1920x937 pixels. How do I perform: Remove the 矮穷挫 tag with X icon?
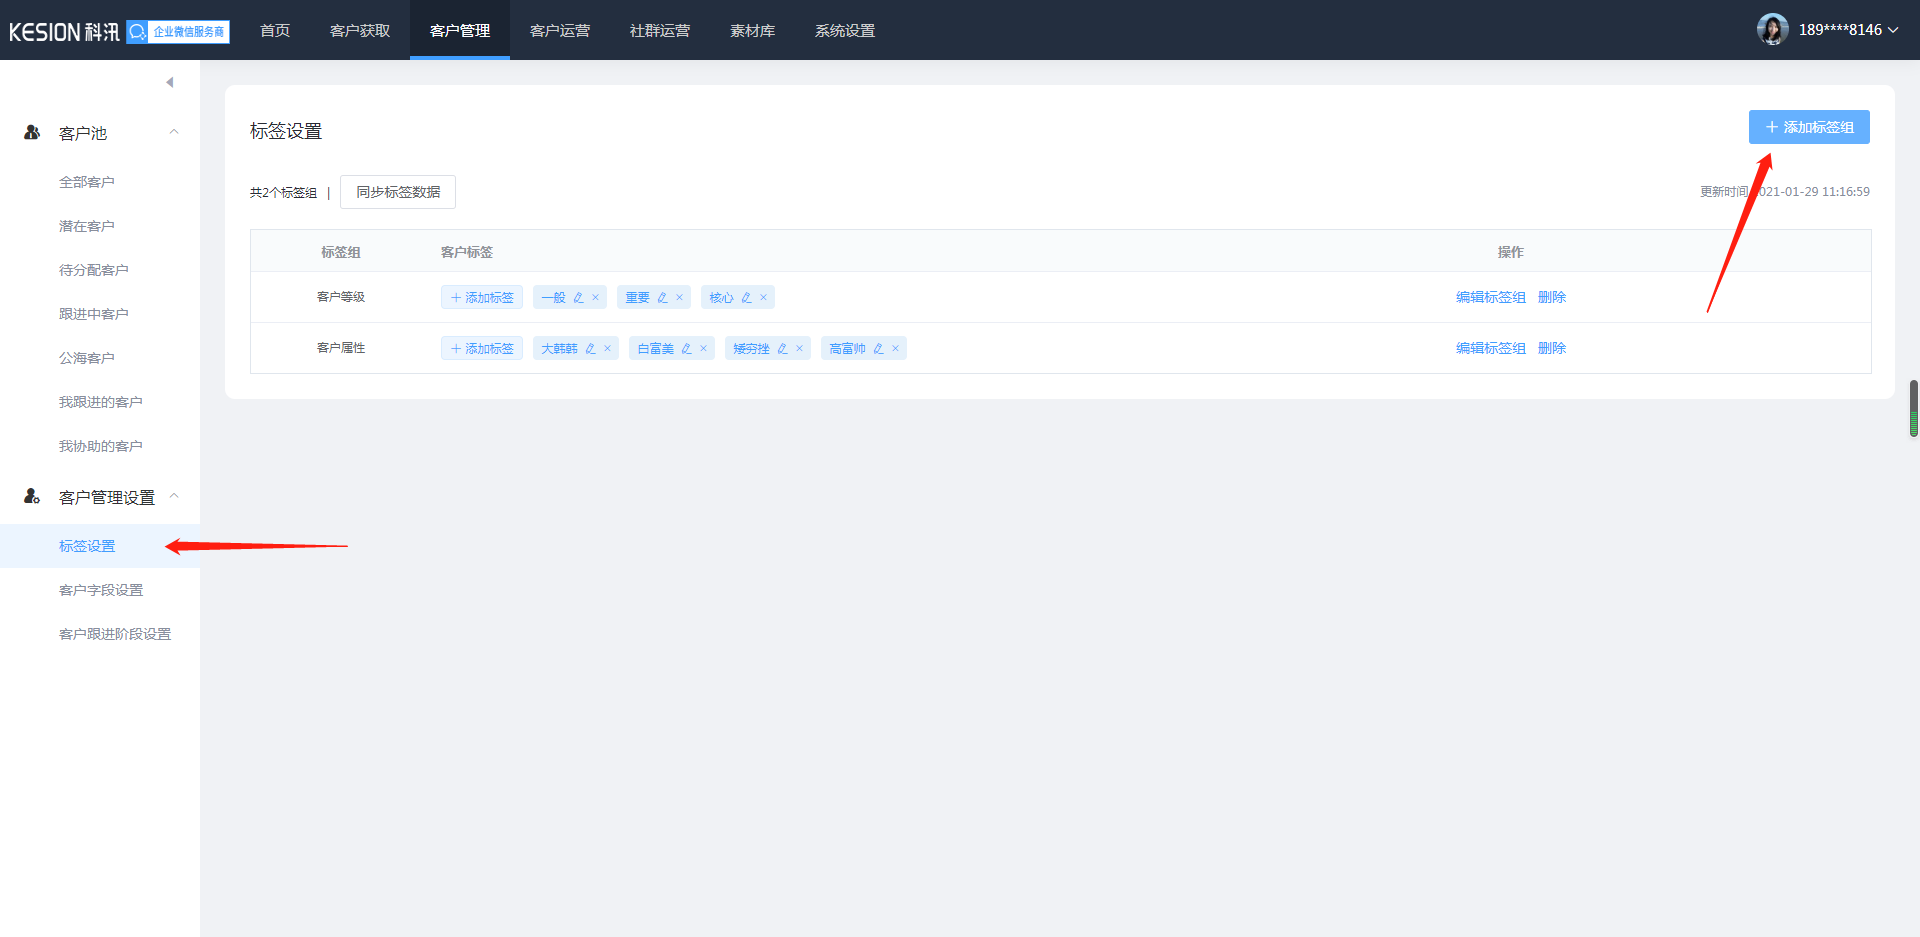pyautogui.click(x=799, y=349)
